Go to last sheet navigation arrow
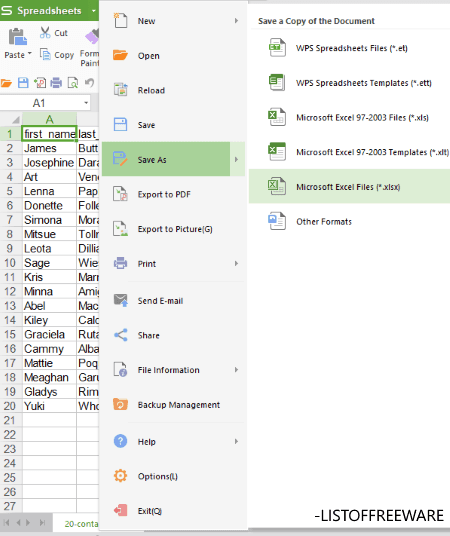The width and height of the screenshot is (450, 536). coord(42,523)
